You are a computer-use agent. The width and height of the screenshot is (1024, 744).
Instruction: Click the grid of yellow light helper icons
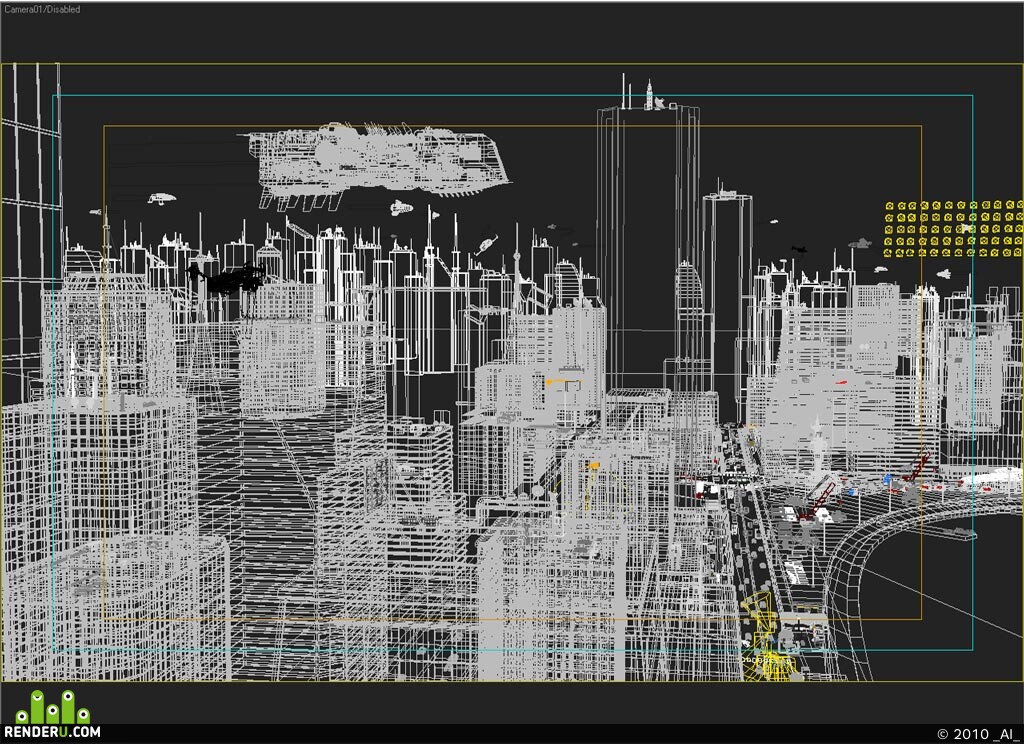953,229
